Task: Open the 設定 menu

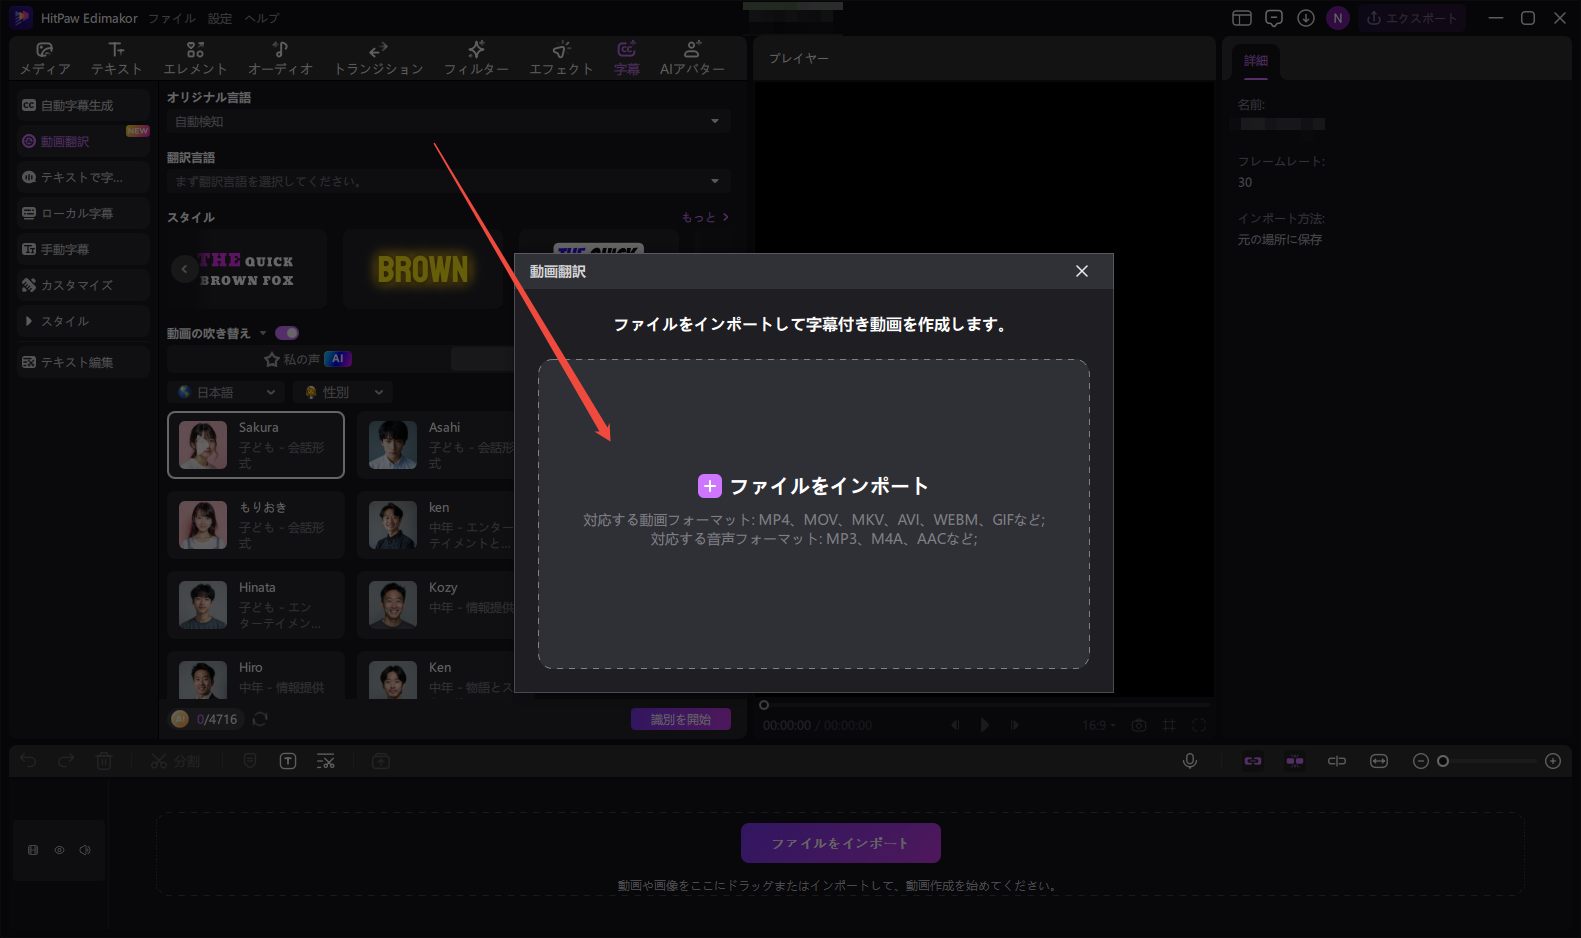Action: (x=220, y=18)
